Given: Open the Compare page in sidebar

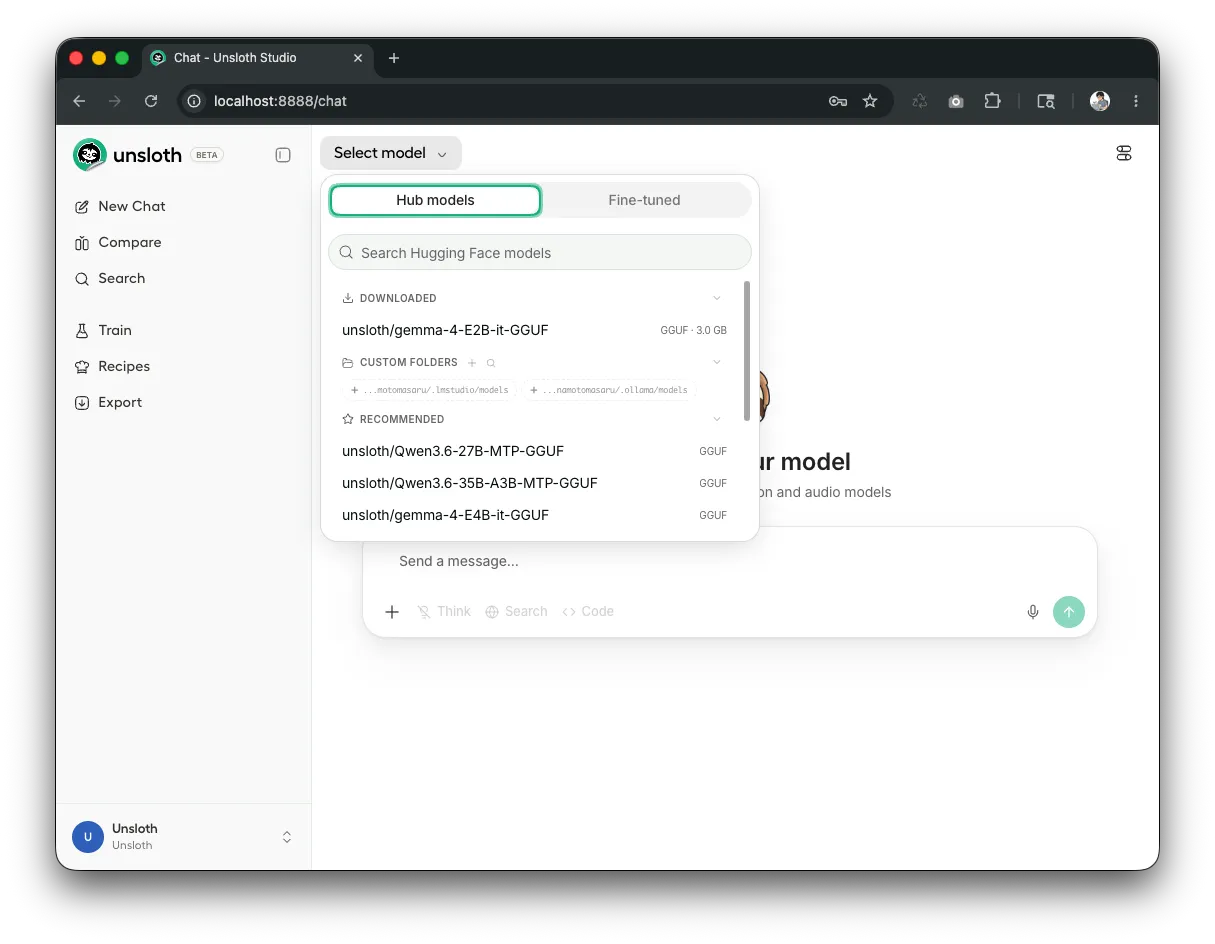Looking at the screenshot, I should tap(118, 242).
